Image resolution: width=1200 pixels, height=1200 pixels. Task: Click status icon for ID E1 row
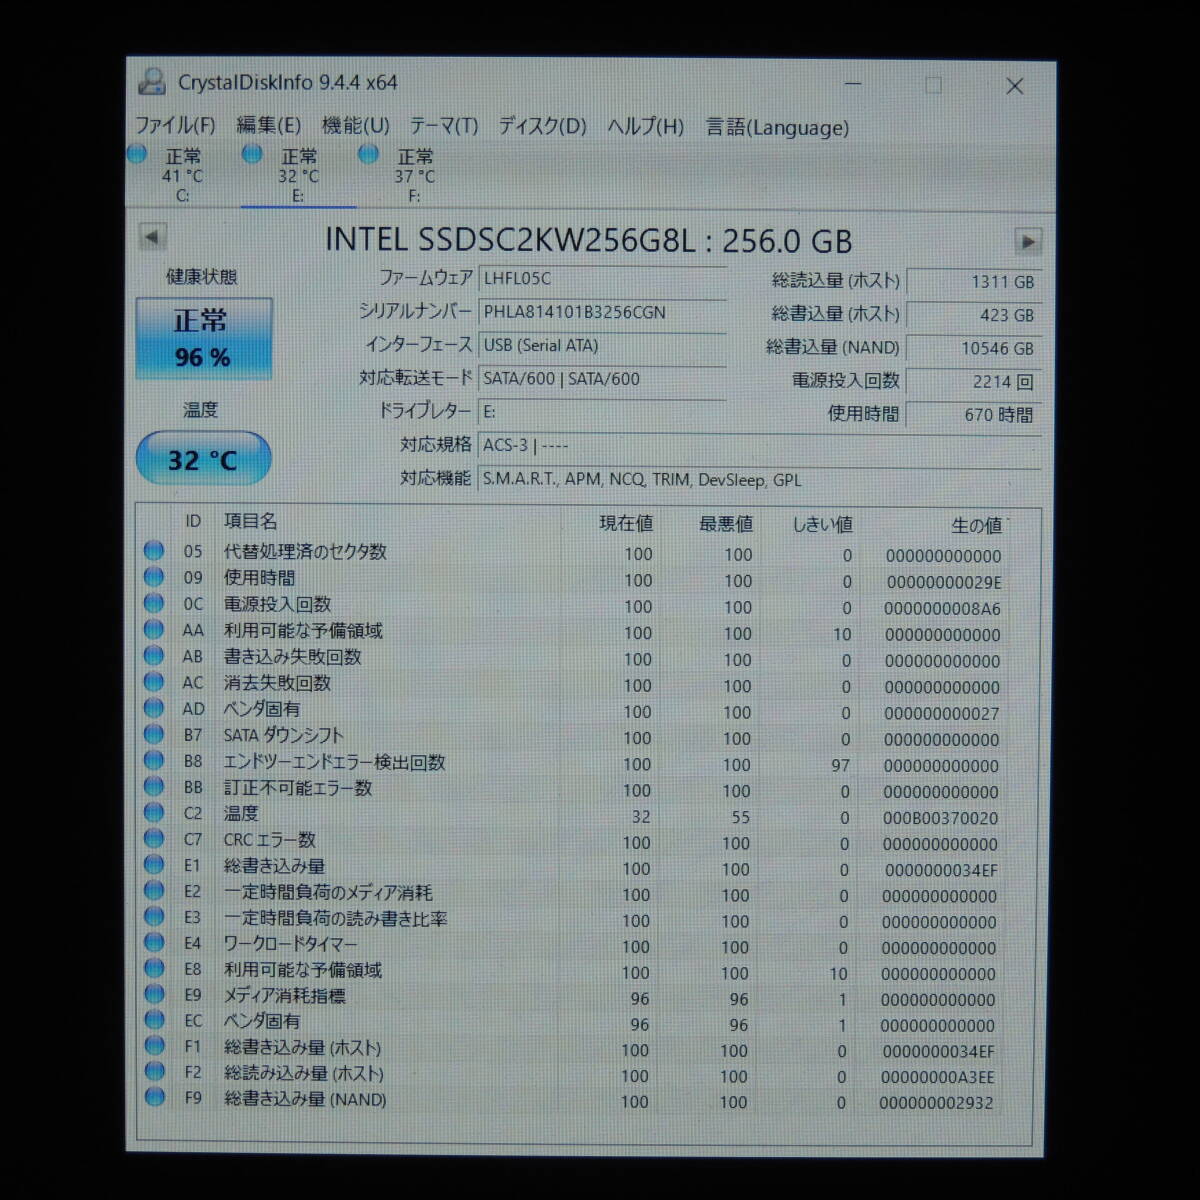pyautogui.click(x=153, y=864)
